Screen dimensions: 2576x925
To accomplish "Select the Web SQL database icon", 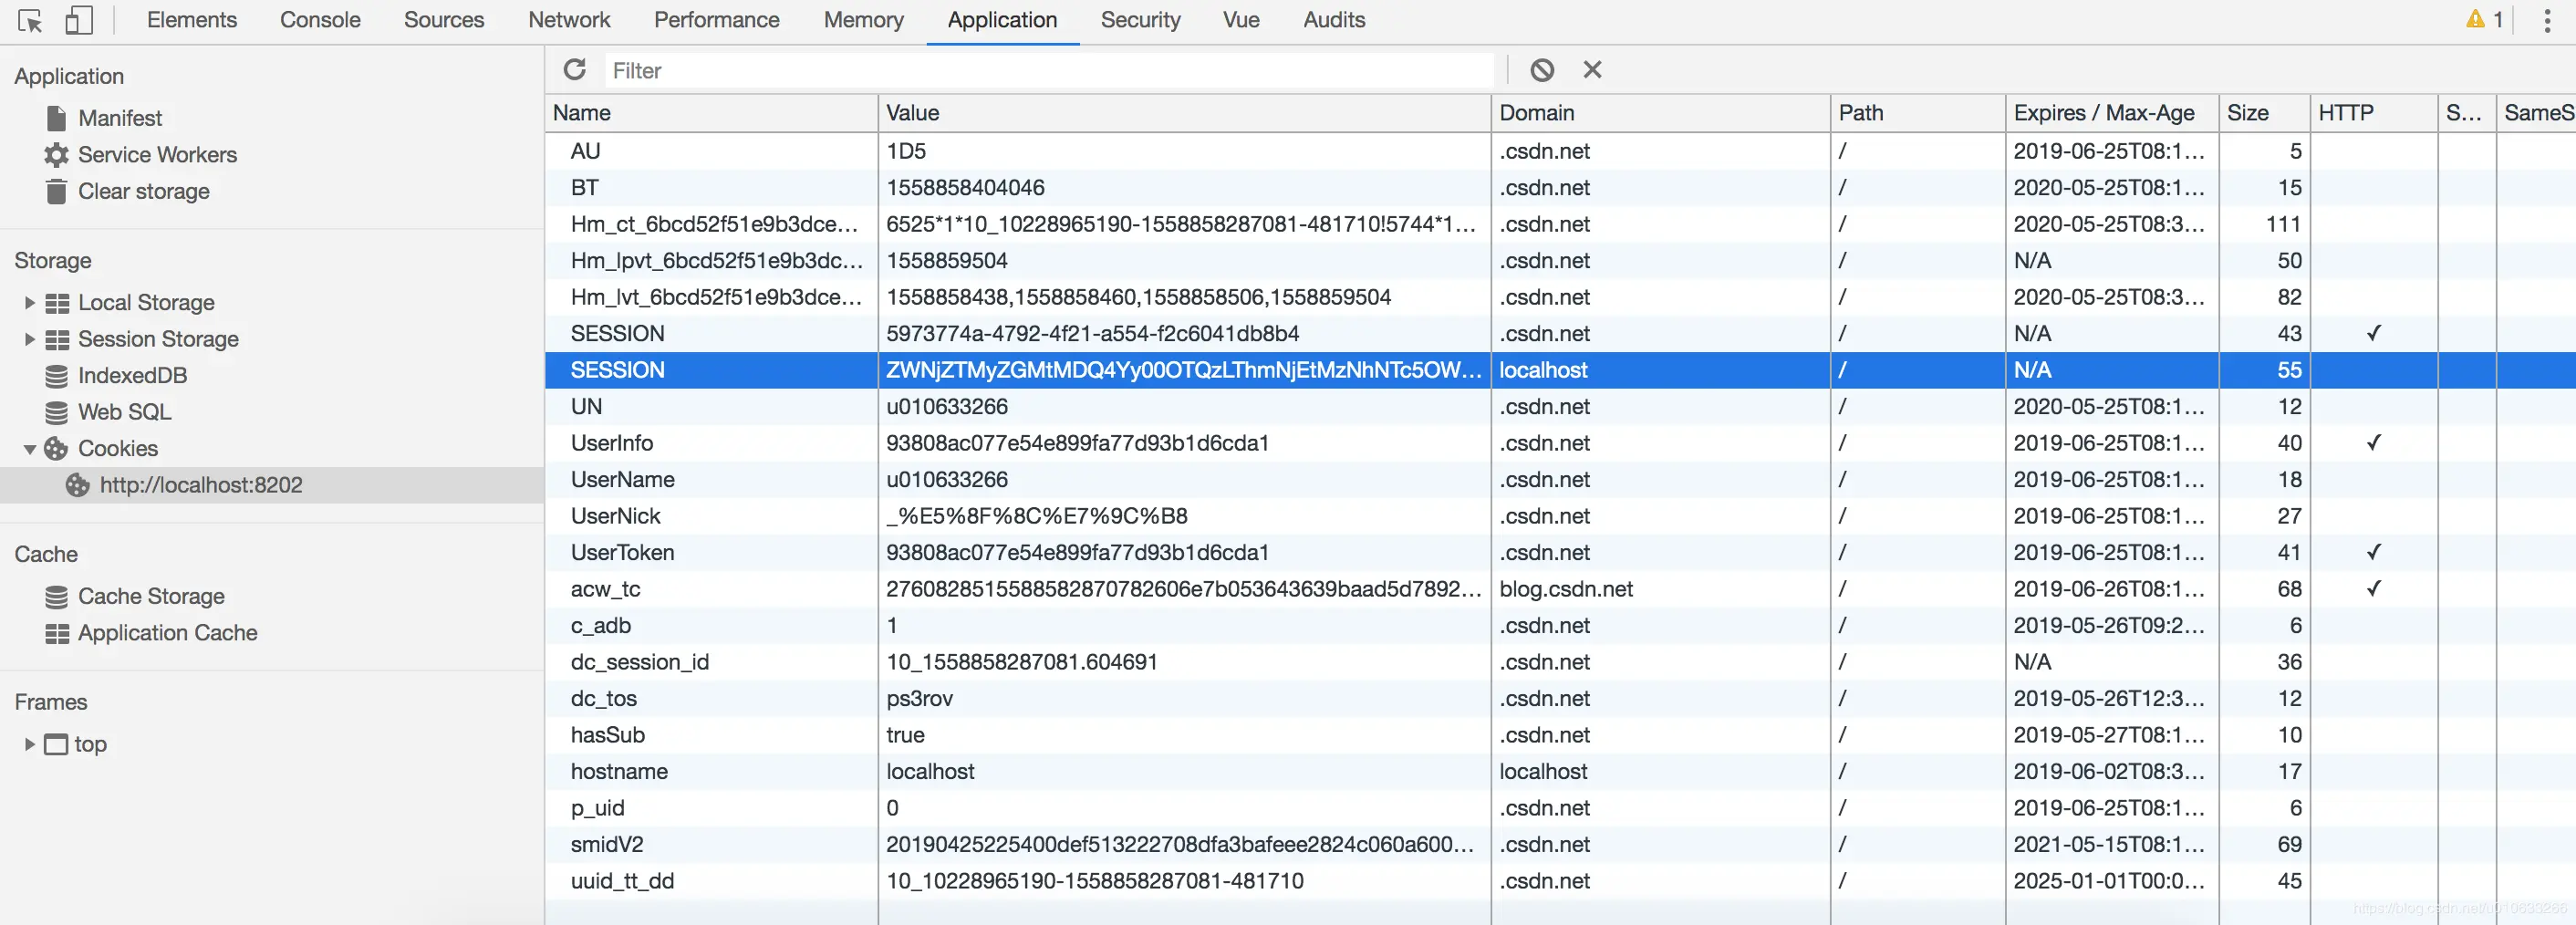I will tap(57, 412).
